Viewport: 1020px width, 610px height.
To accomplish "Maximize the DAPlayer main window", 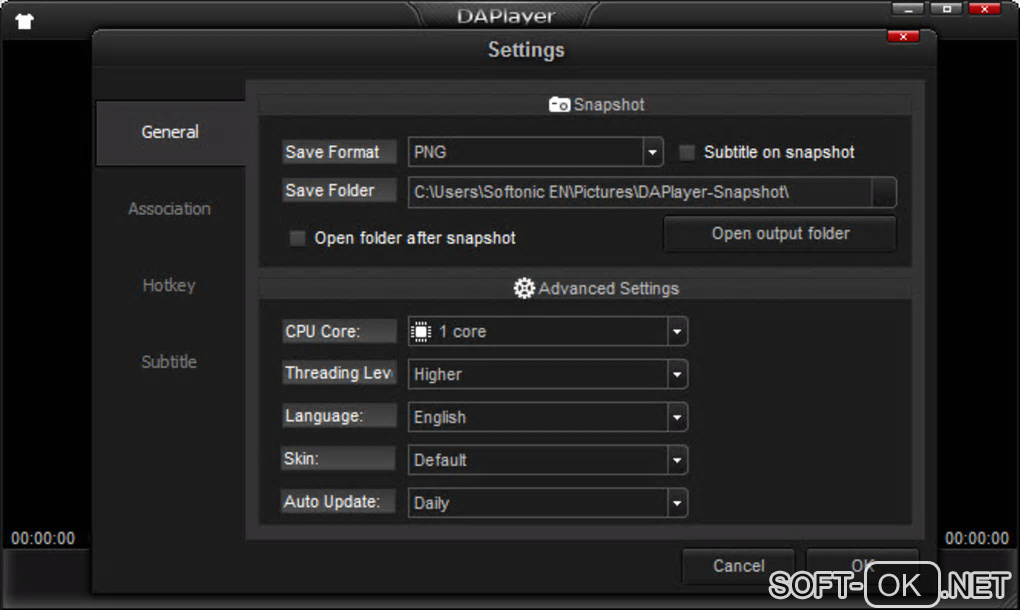I will coord(946,9).
